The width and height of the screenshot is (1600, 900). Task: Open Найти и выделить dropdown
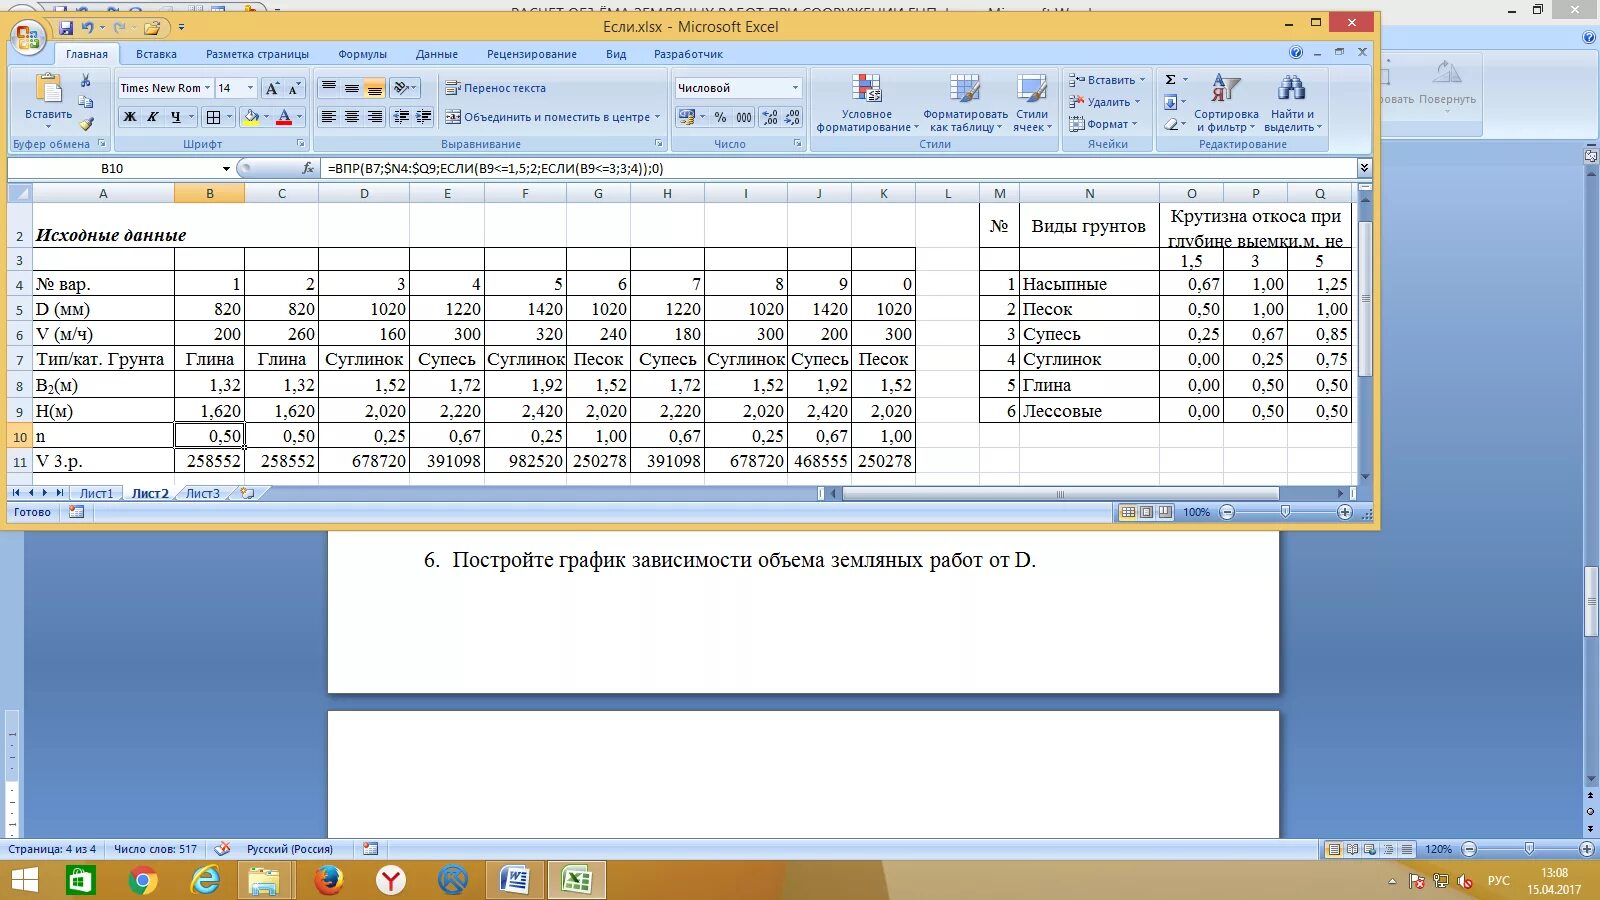pos(1292,103)
